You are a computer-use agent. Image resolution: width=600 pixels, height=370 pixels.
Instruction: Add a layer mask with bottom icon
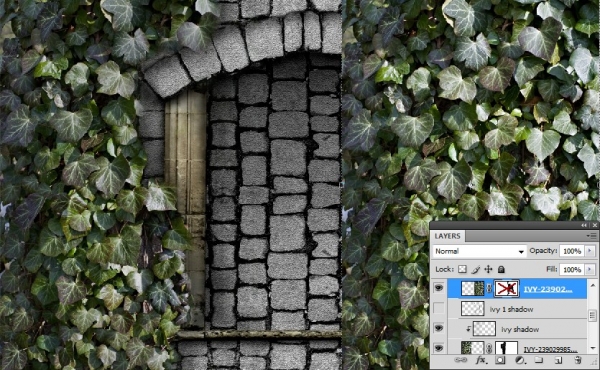click(500, 360)
